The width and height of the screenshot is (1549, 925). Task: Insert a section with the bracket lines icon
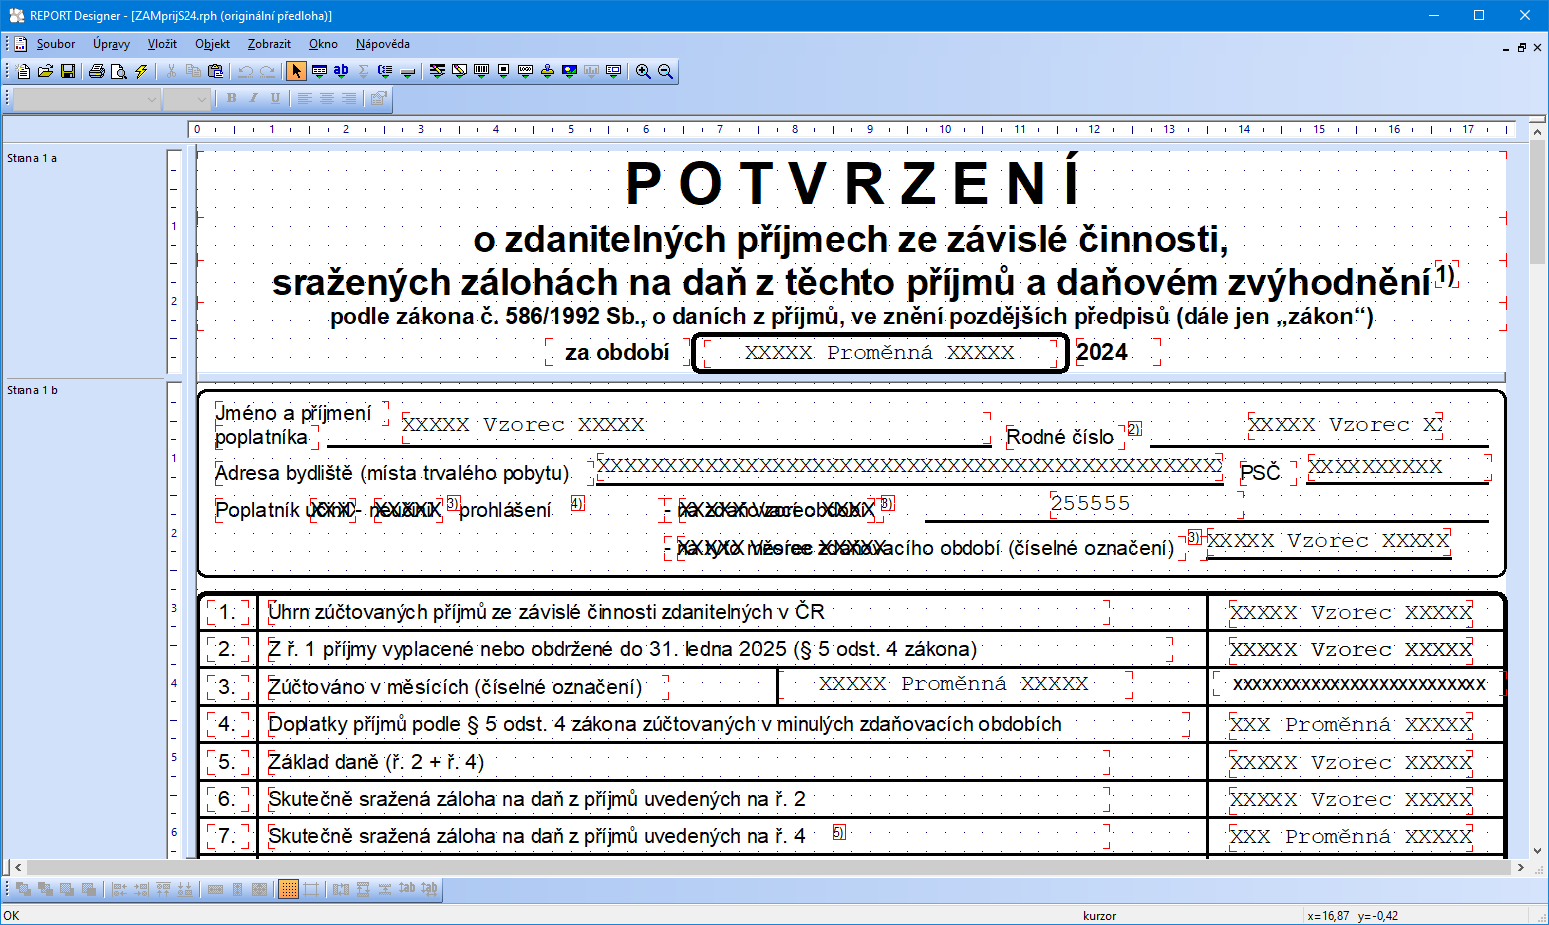pyautogui.click(x=385, y=71)
